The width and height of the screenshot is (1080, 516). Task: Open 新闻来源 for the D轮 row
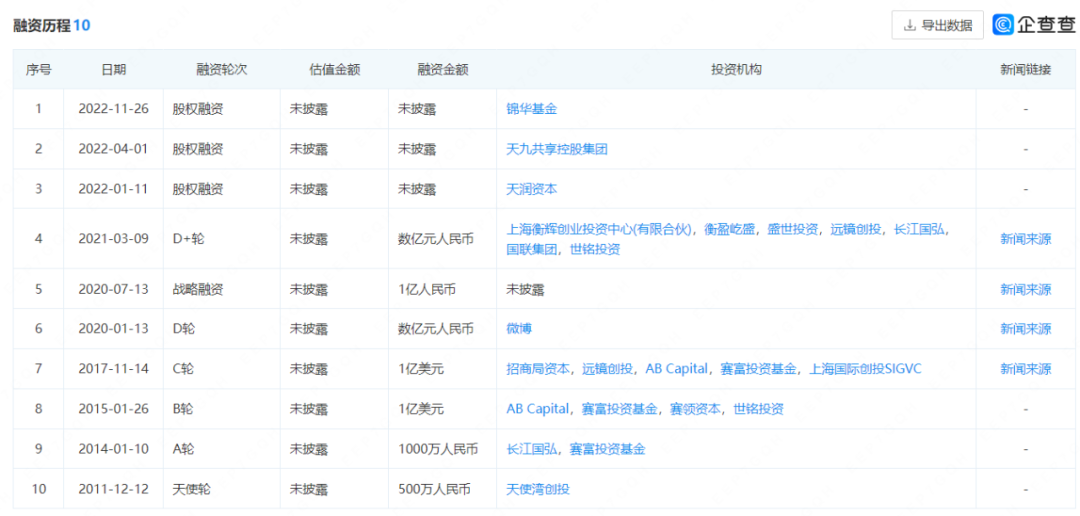(1025, 329)
